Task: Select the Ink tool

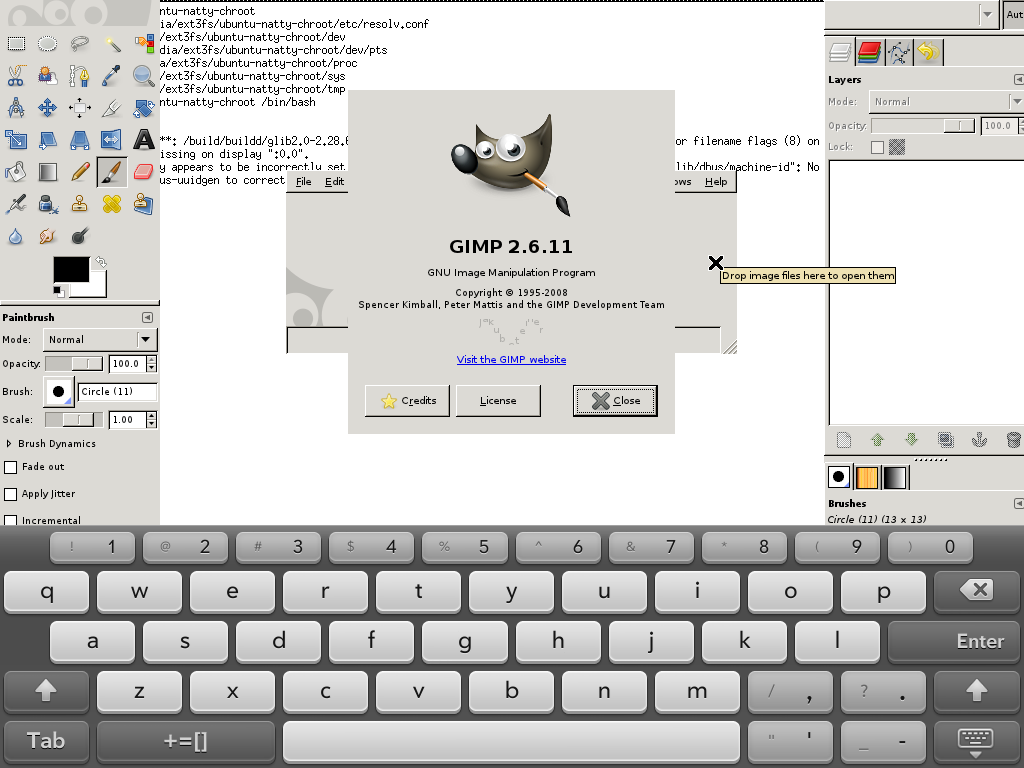Action: point(48,204)
